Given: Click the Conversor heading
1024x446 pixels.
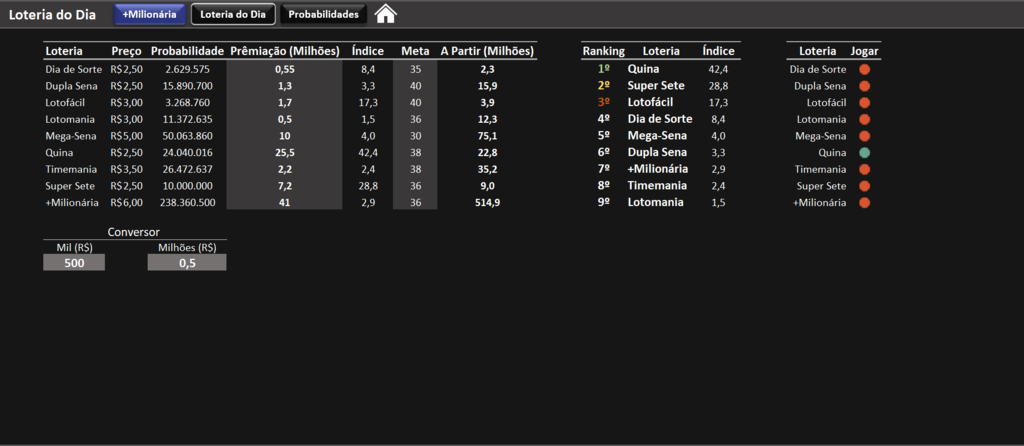Looking at the screenshot, I should [x=133, y=232].
